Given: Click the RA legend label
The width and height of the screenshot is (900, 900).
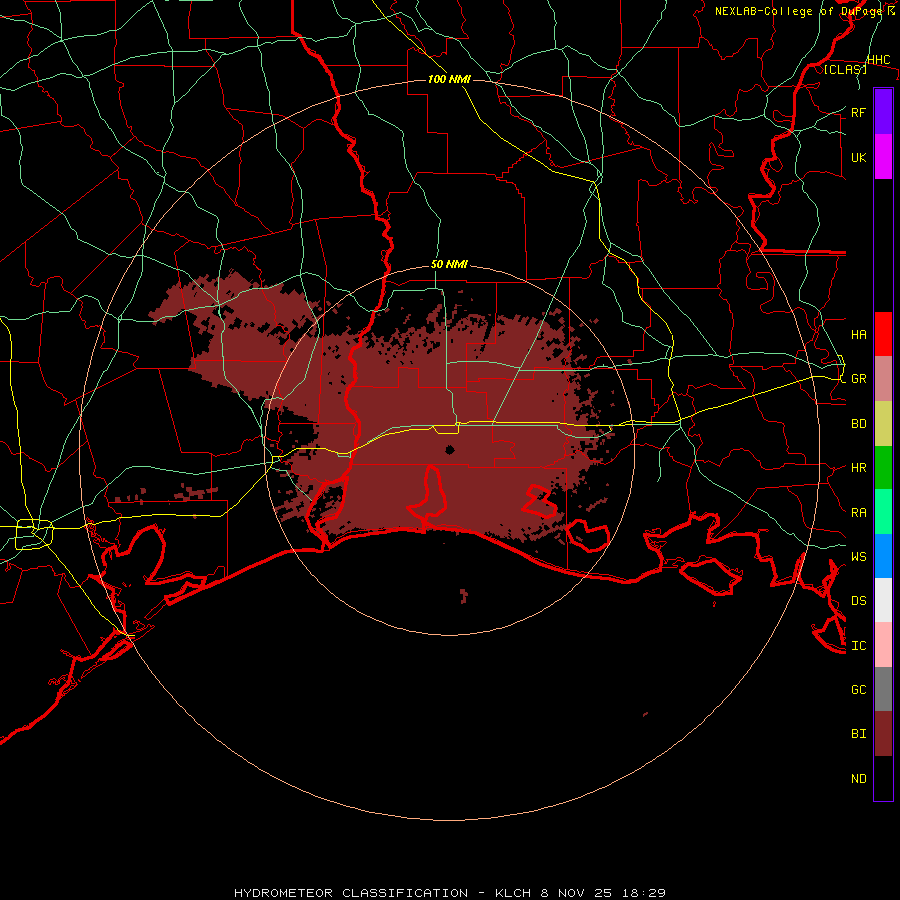Looking at the screenshot, I should [859, 513].
